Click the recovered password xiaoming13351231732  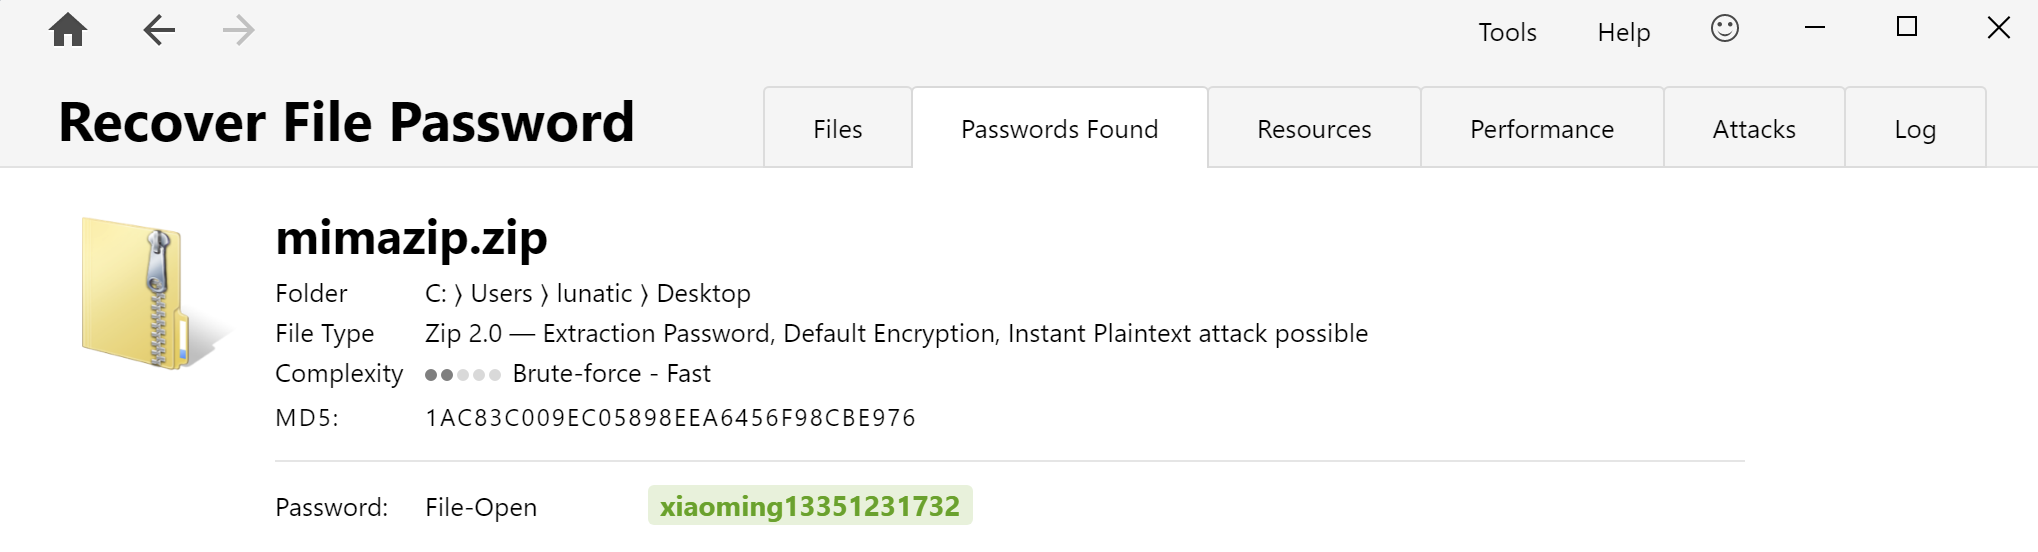coord(810,506)
